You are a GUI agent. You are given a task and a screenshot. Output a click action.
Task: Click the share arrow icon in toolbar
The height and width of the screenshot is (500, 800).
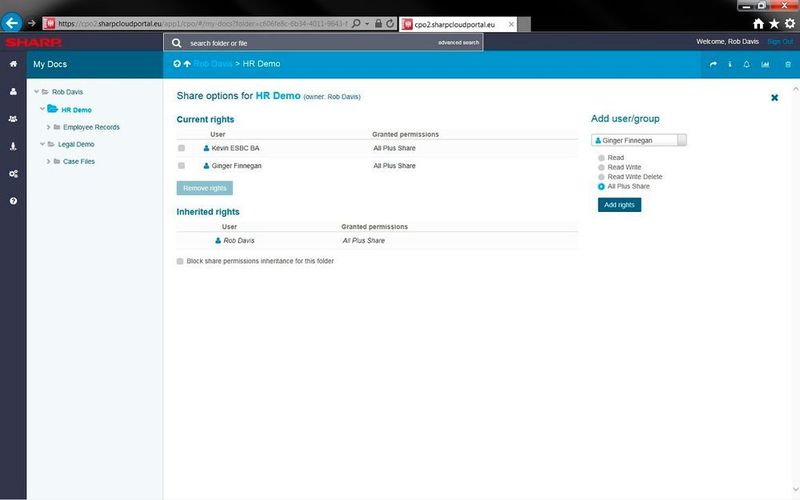tap(713, 64)
